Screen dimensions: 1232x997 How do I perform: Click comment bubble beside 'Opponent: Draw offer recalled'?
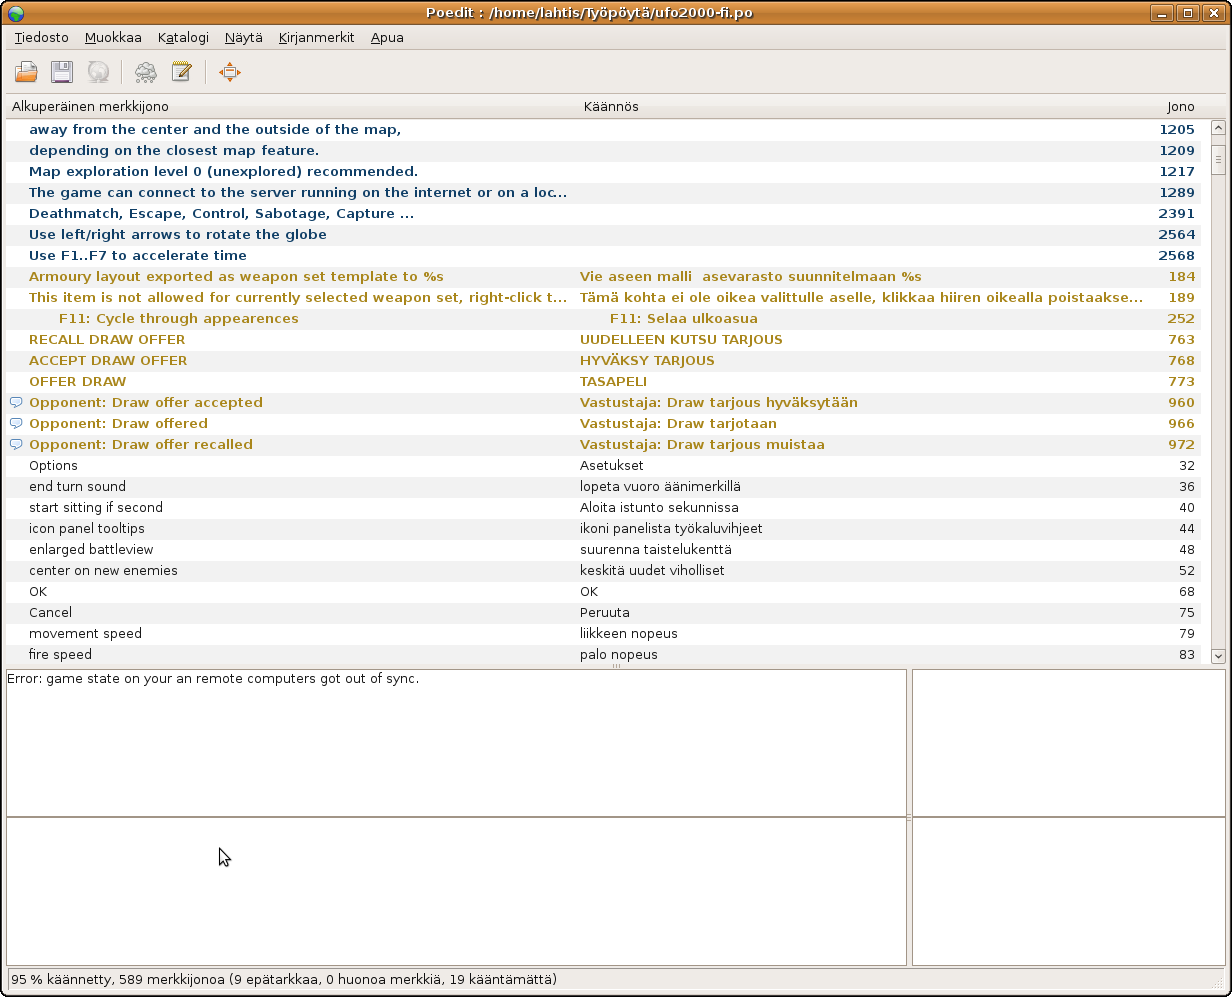coord(16,444)
